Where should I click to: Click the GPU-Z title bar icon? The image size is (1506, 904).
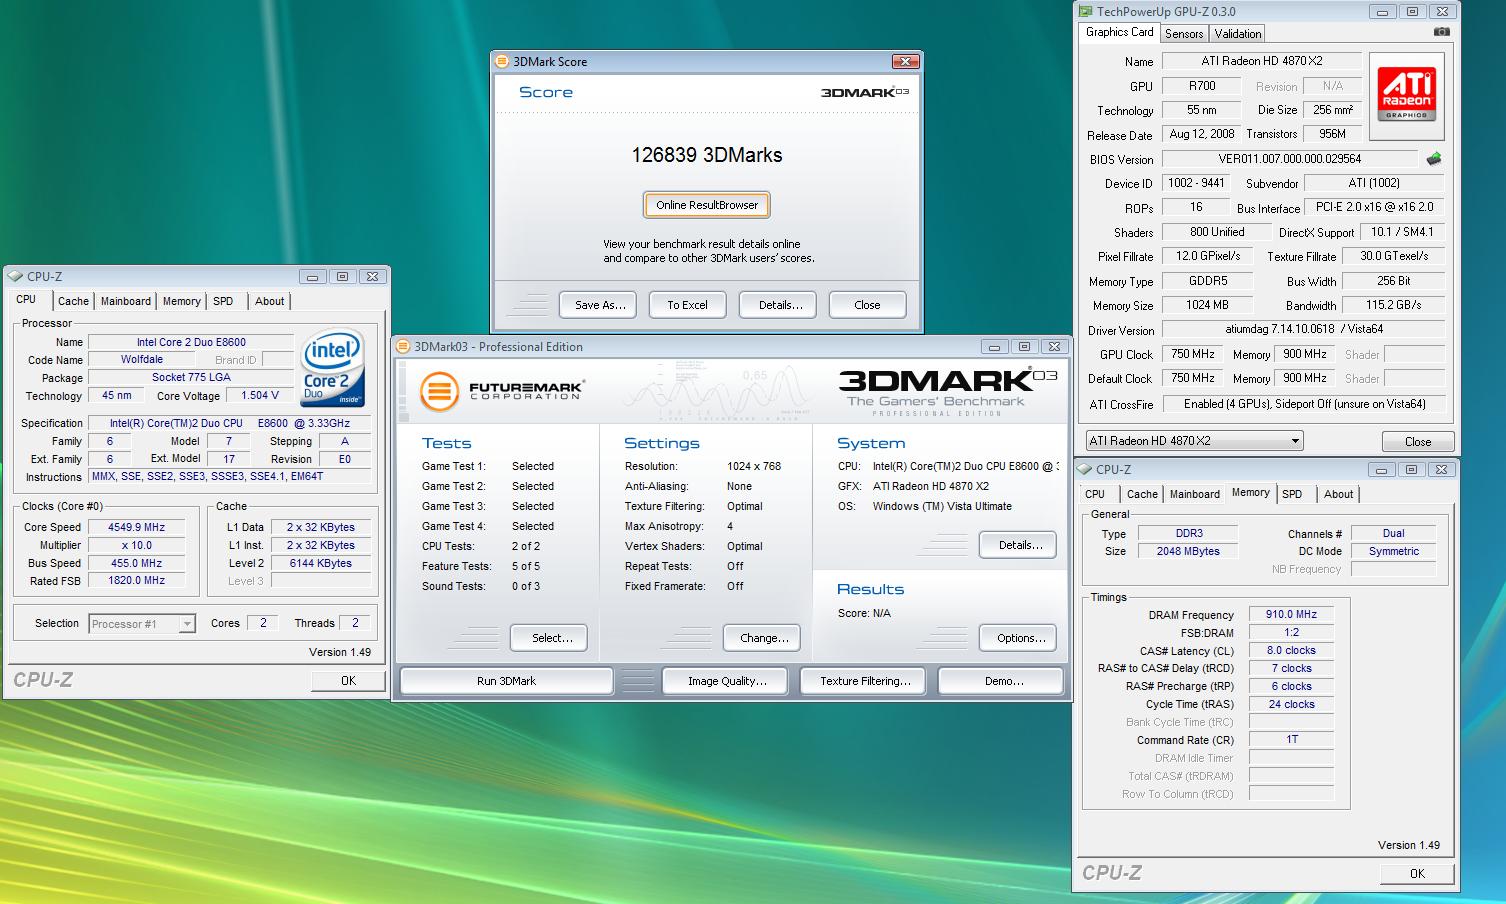coord(1085,12)
